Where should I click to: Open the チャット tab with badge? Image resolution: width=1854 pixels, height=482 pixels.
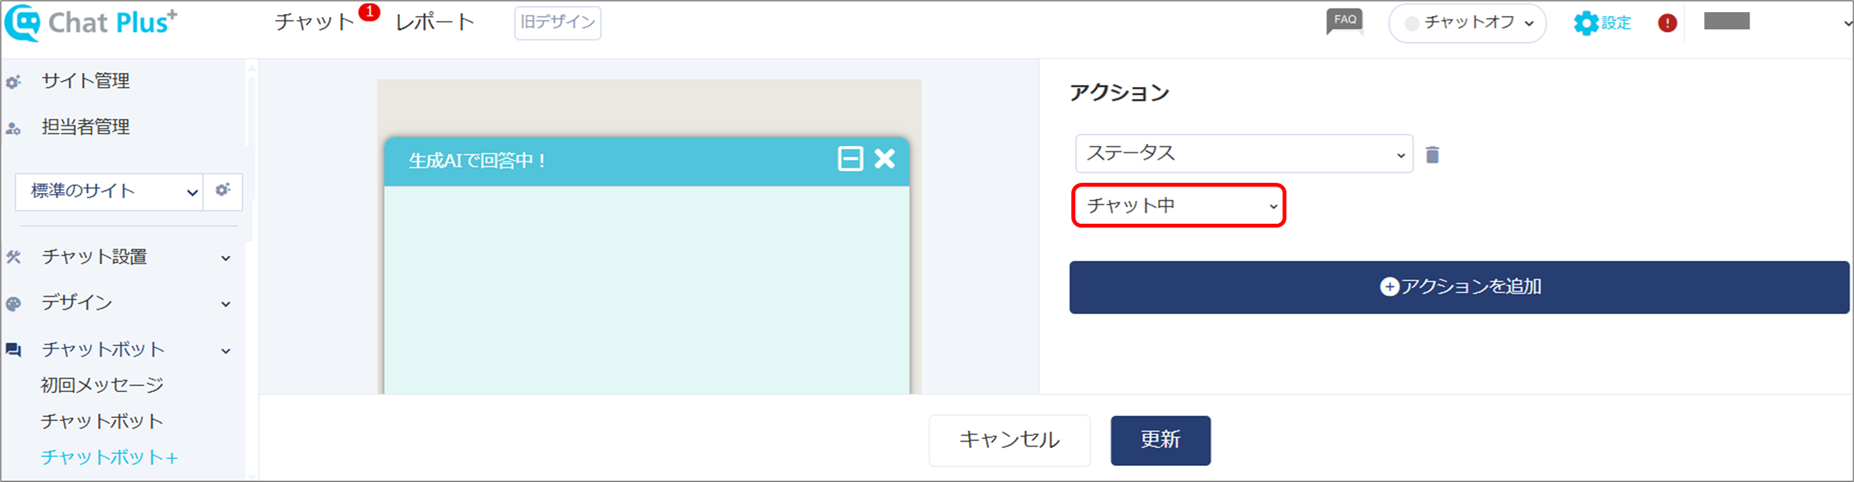tap(315, 22)
